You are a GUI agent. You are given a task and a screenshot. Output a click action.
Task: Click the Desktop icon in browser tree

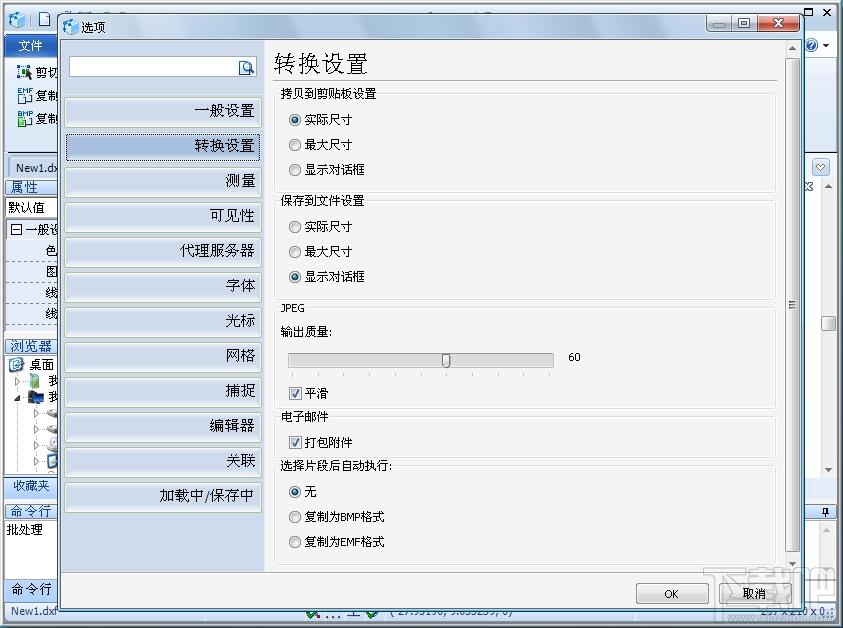[17, 365]
